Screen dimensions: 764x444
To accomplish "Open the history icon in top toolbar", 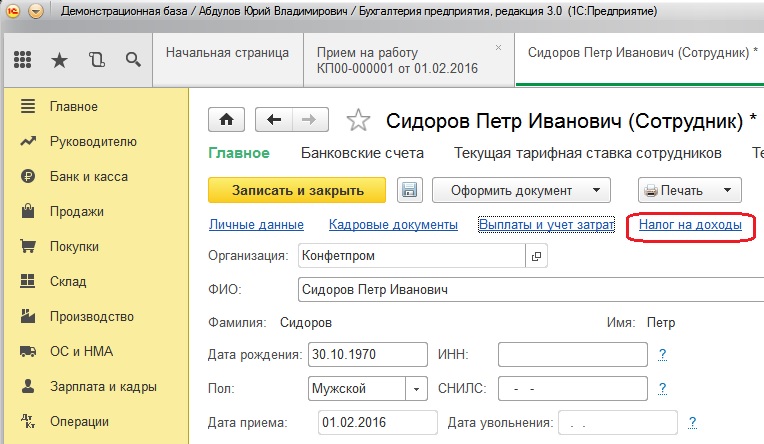I will coord(96,60).
